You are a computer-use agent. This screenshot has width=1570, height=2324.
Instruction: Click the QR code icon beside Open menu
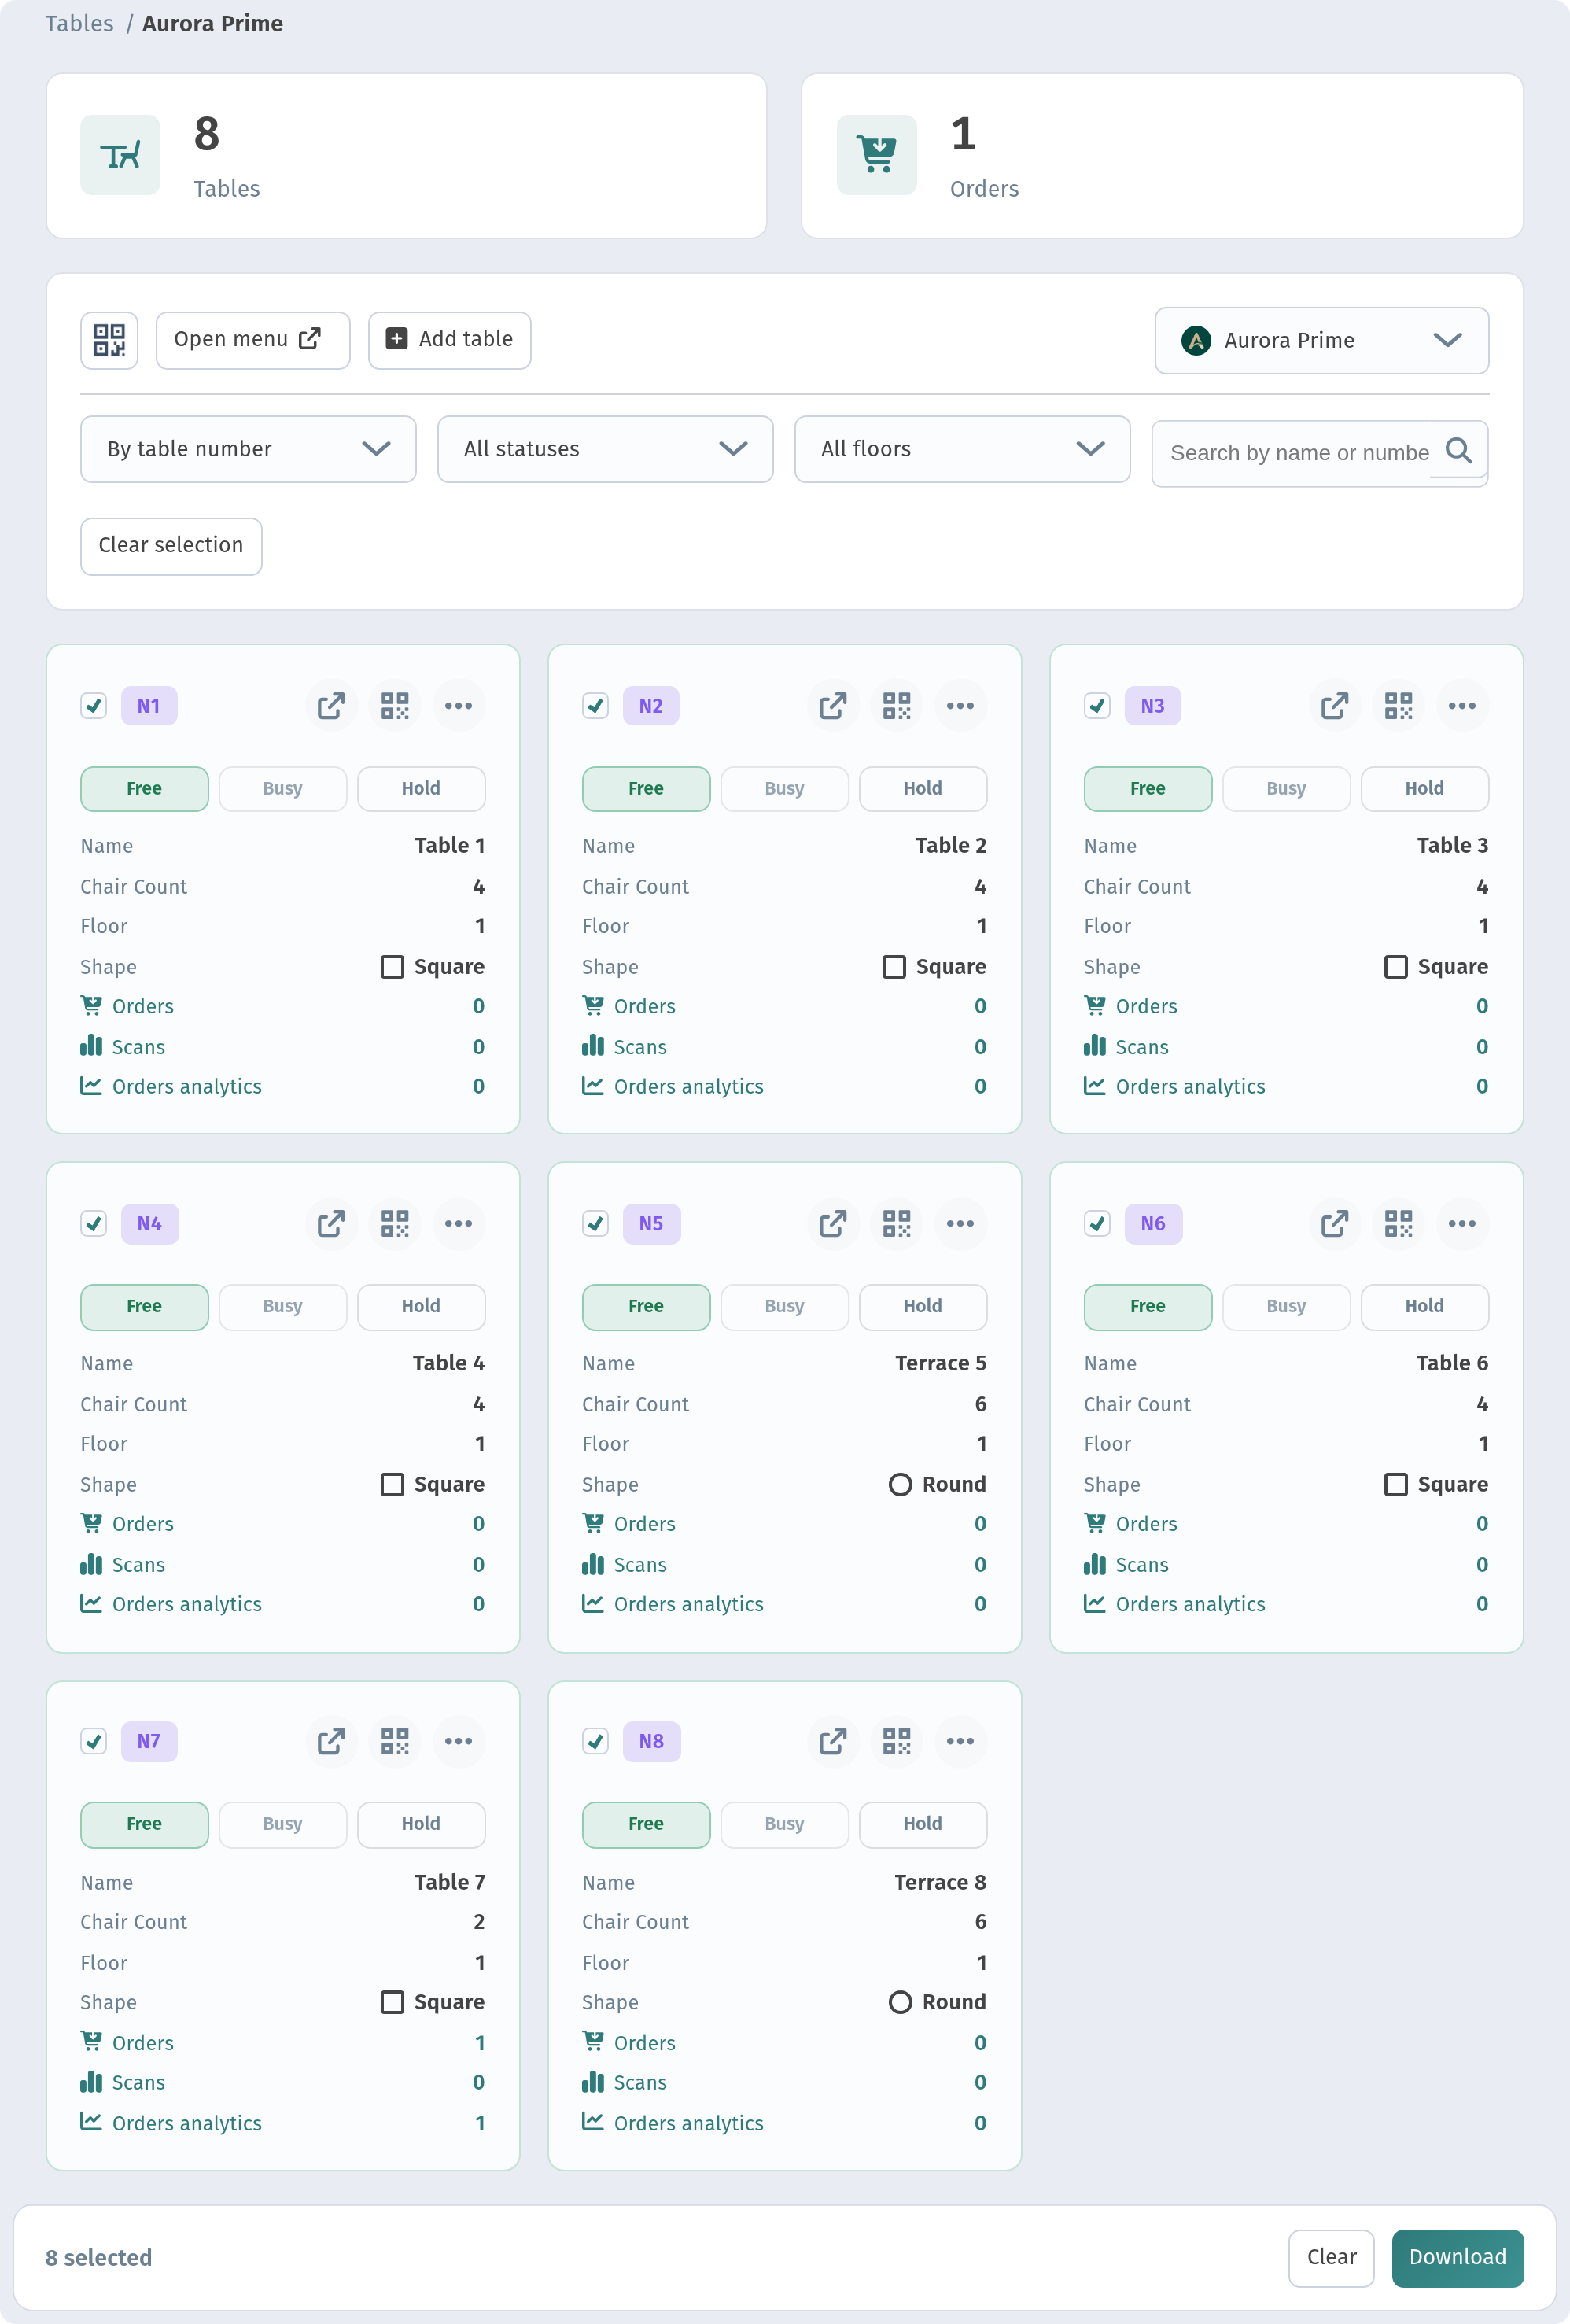[x=109, y=340]
